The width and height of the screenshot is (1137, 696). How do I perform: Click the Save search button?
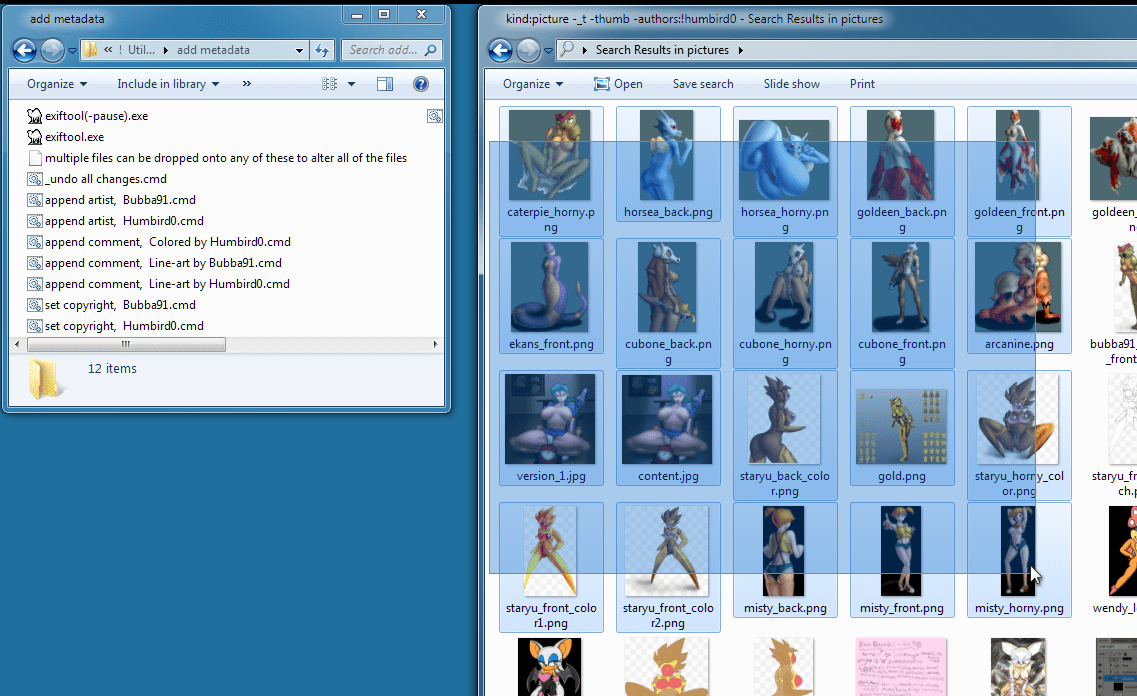702,84
